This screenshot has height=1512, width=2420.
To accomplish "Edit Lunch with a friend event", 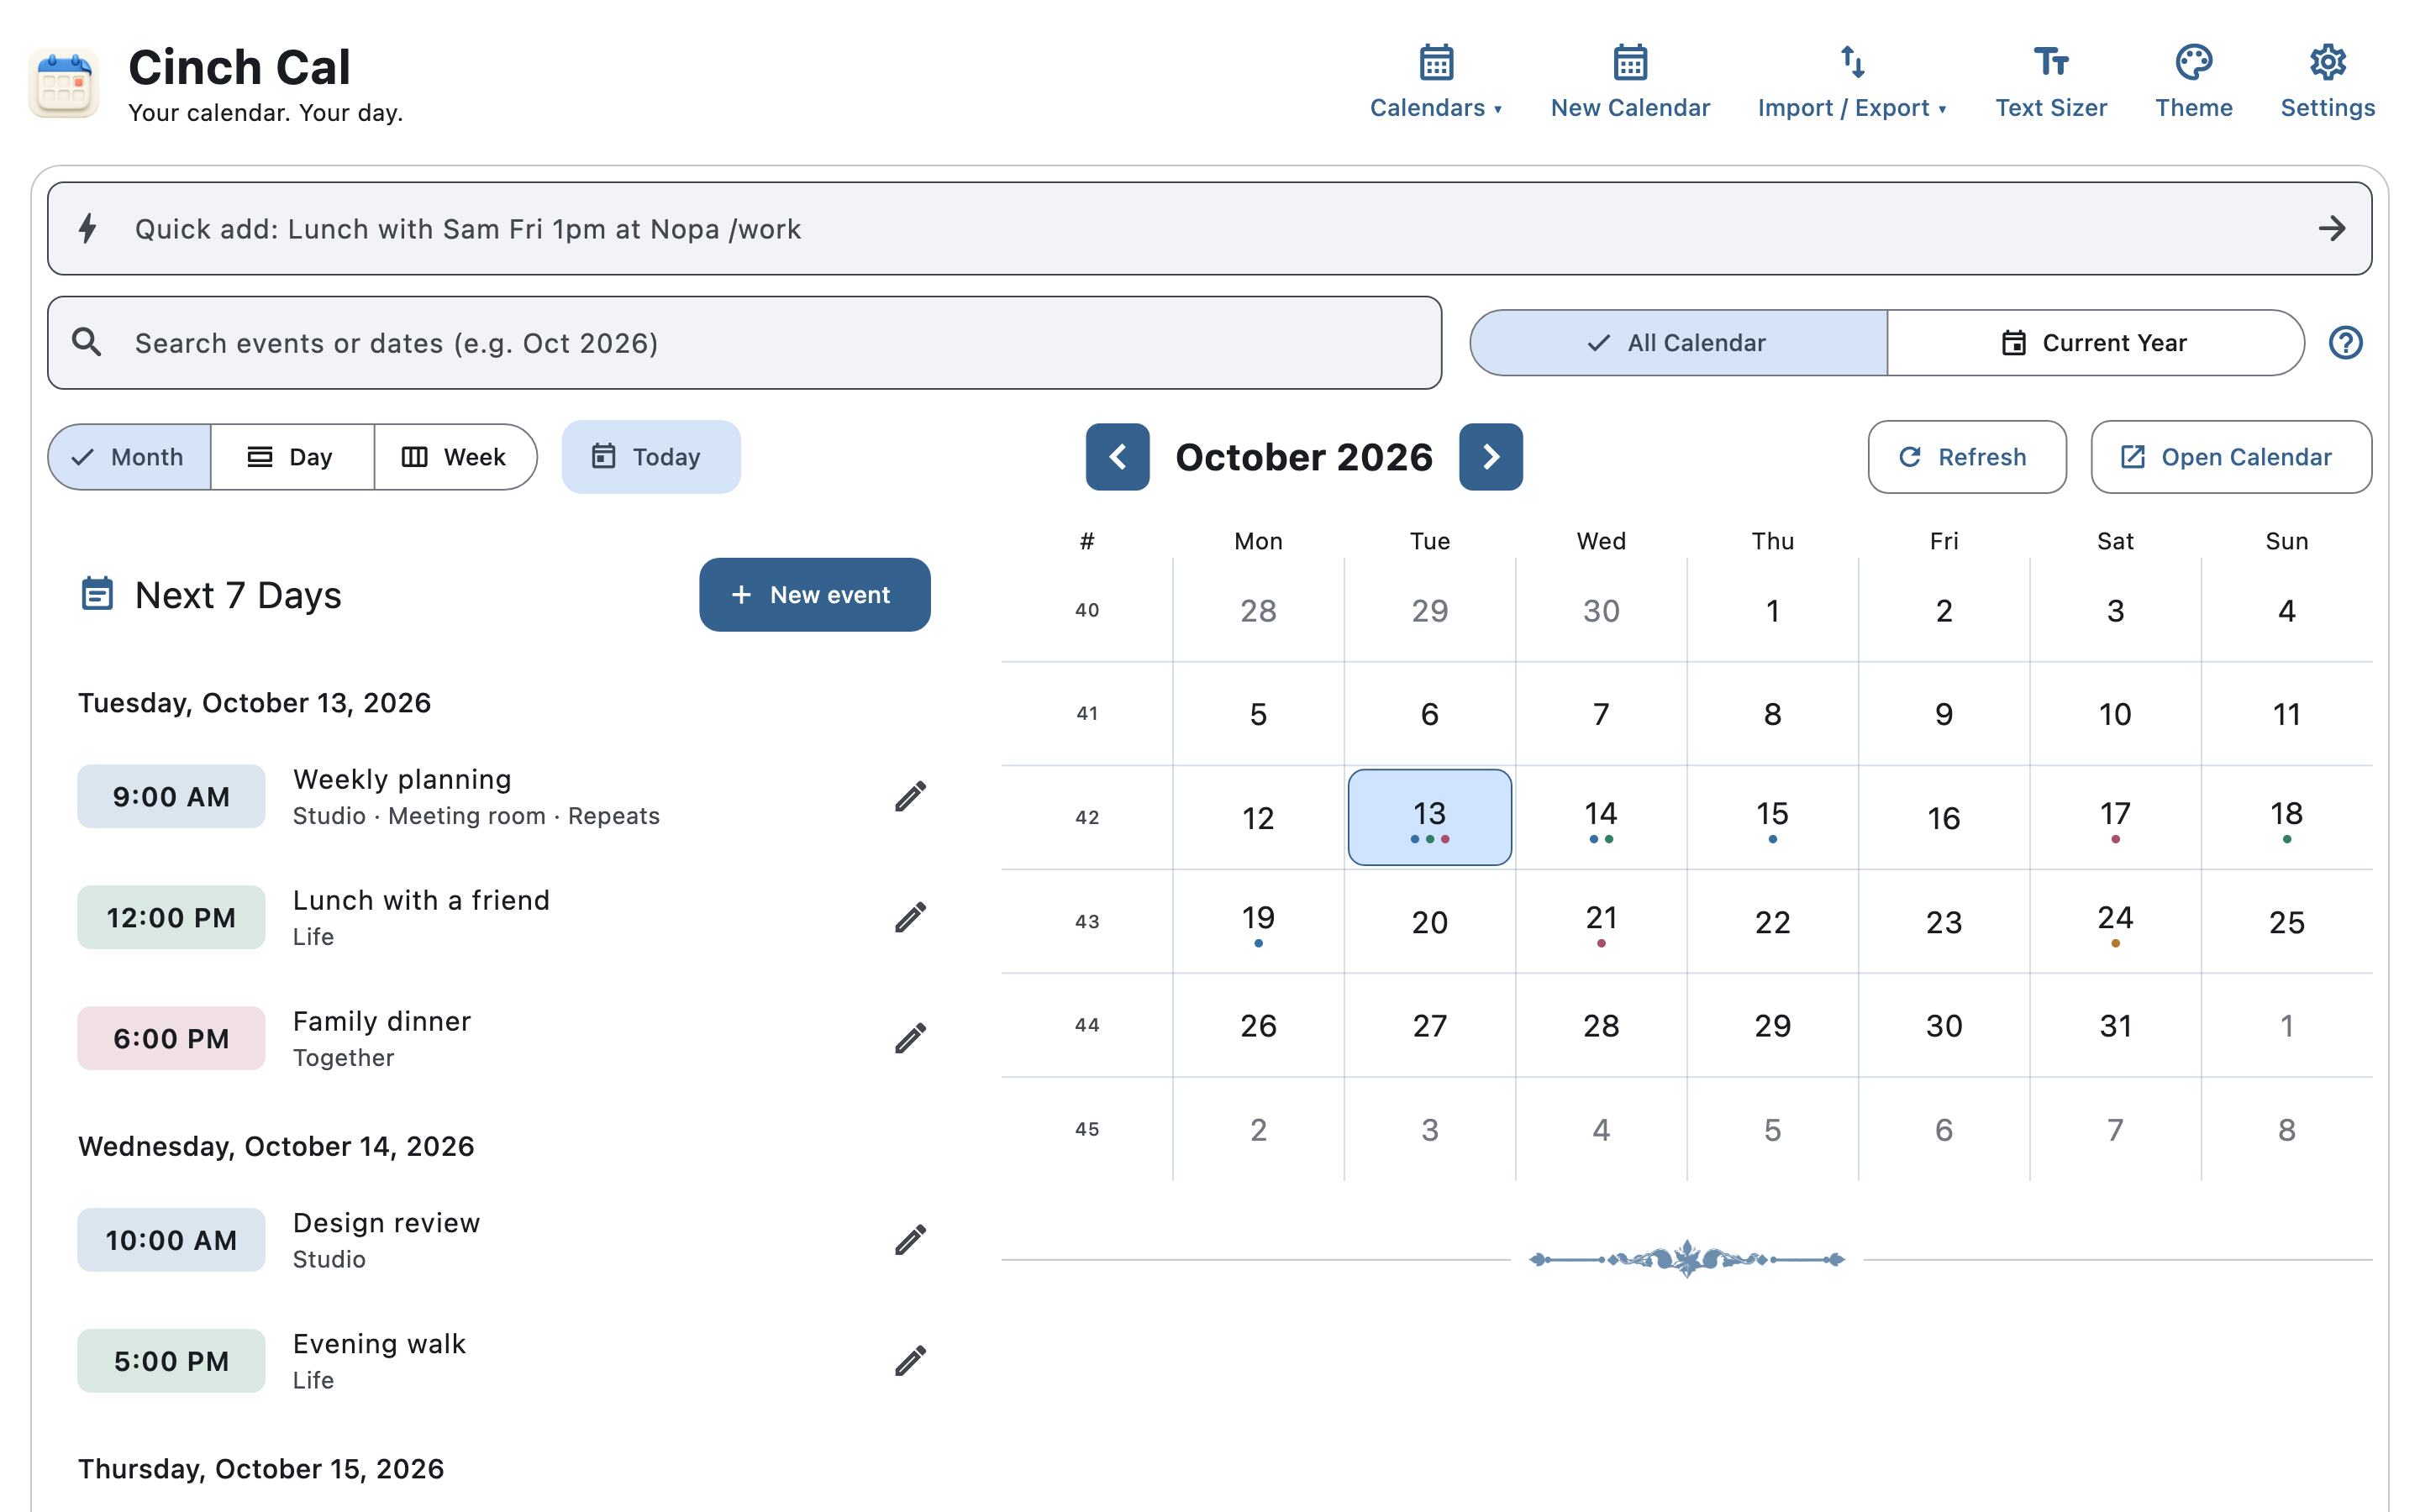I will tap(910, 918).
